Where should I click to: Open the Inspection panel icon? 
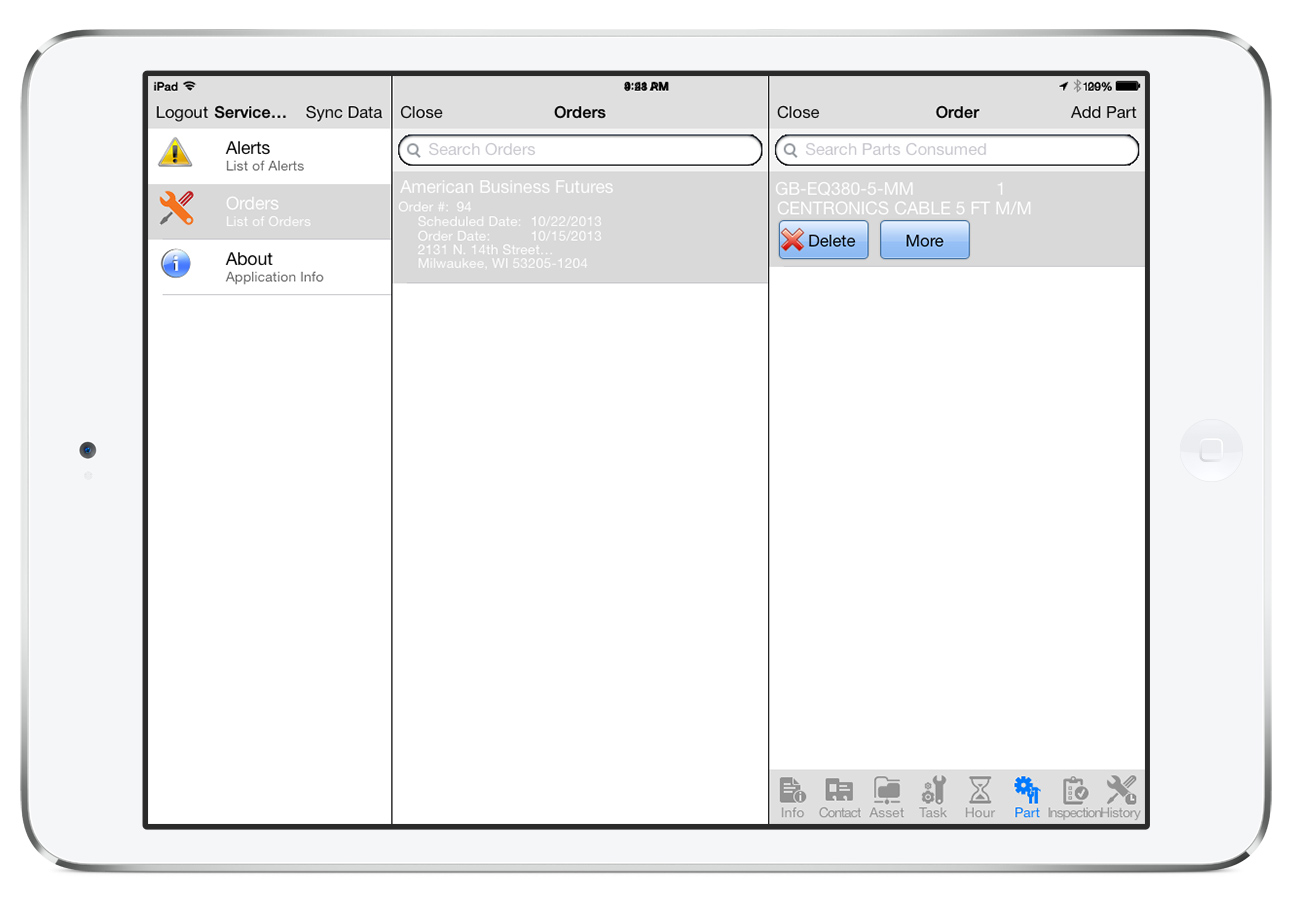pyautogui.click(x=1075, y=795)
